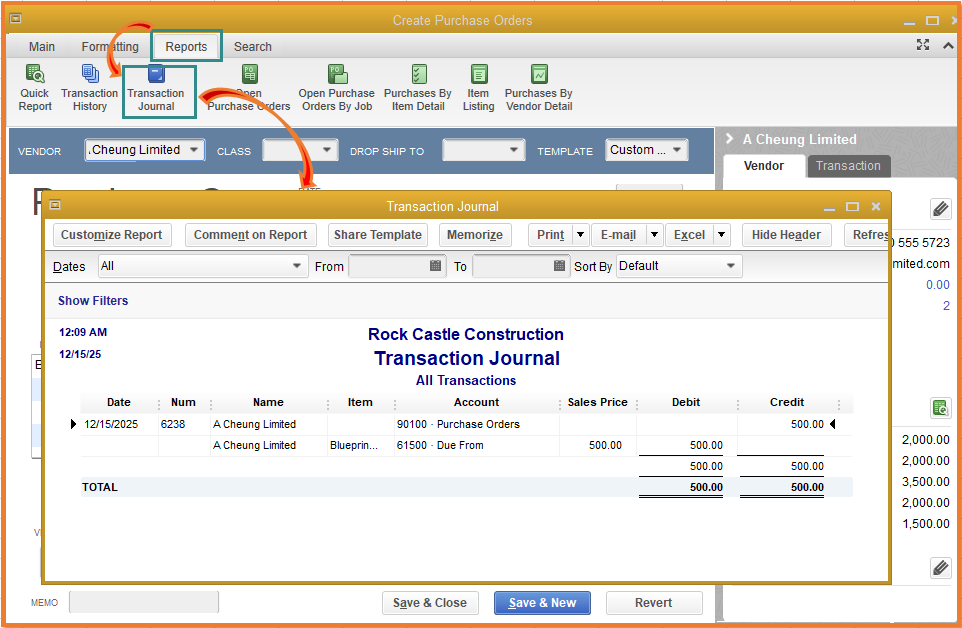Click the From date calendar icon
962x628 pixels.
pos(435,266)
